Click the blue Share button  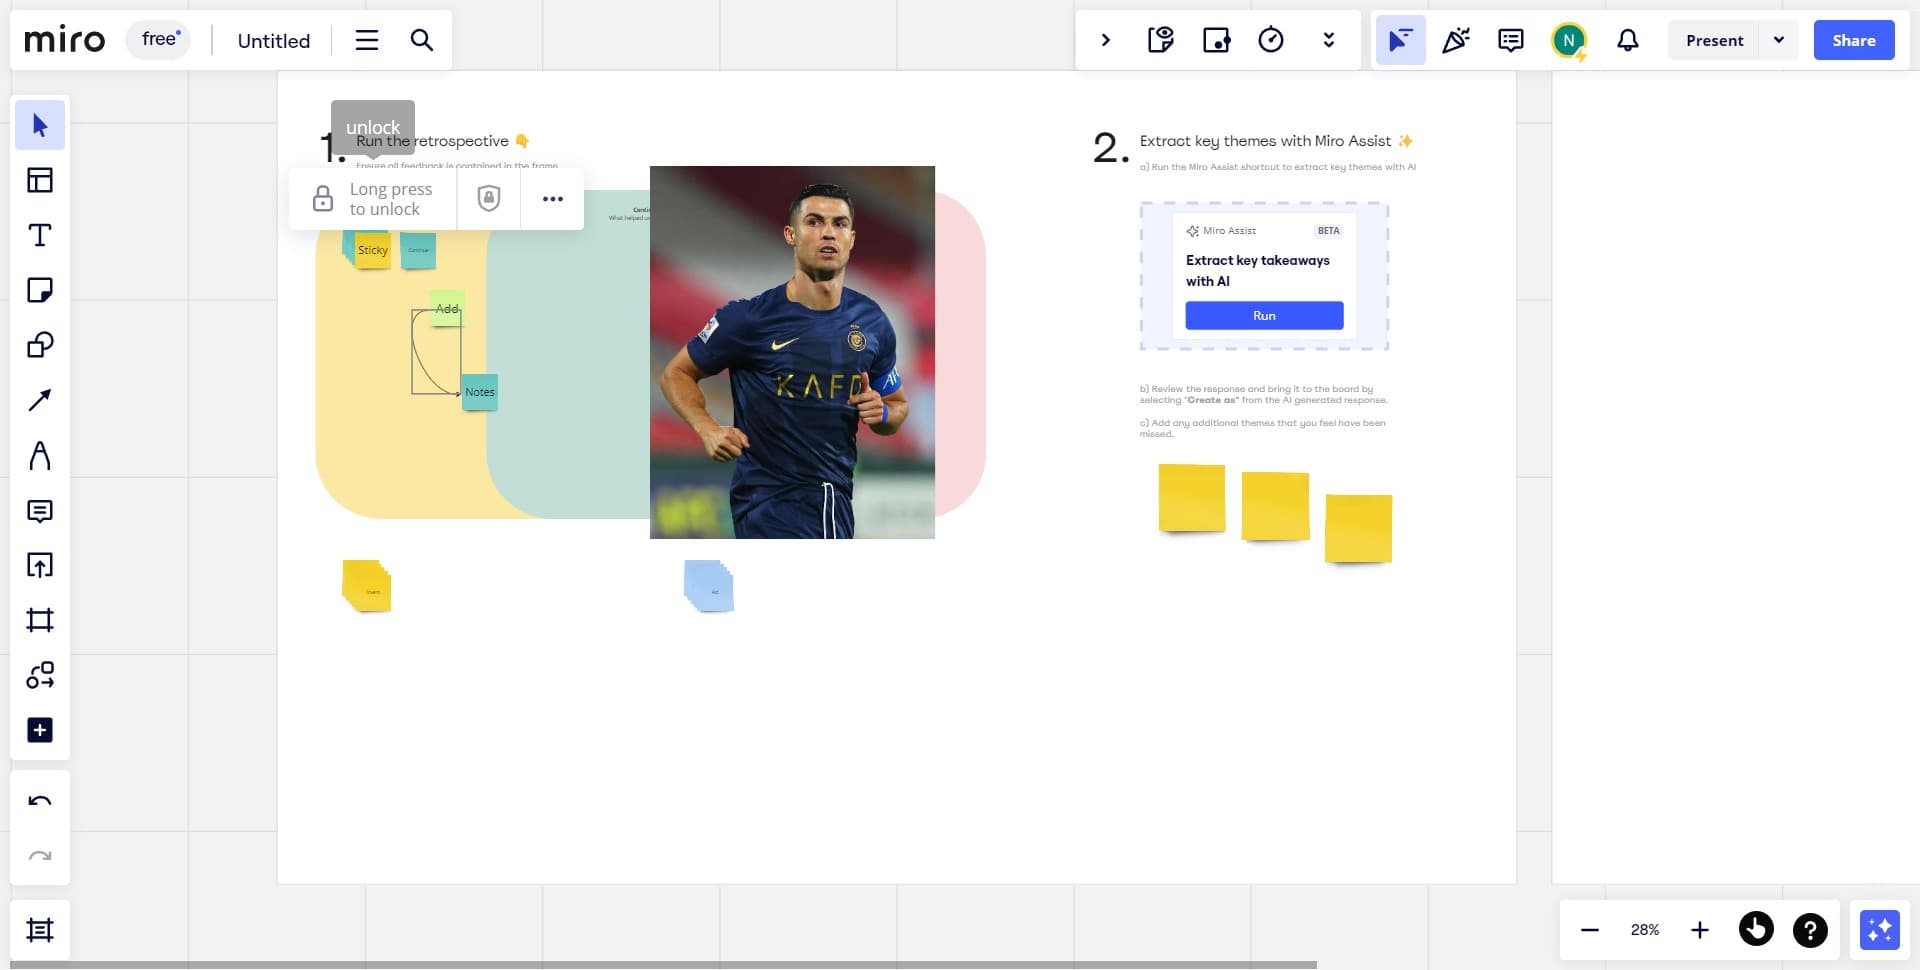1853,40
